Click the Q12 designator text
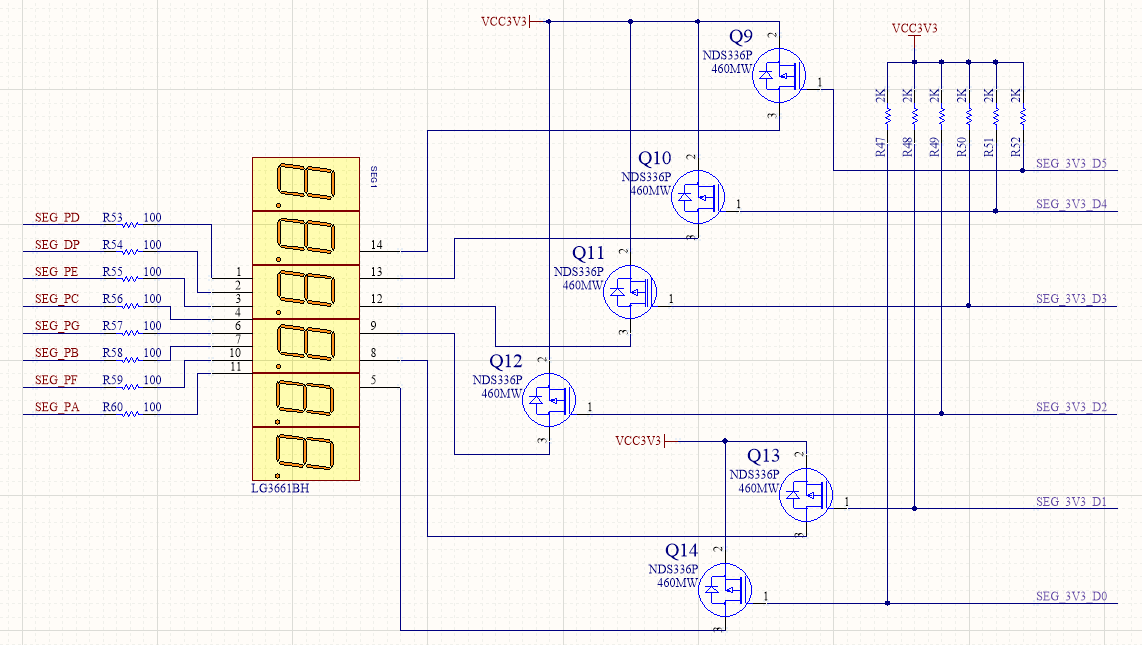The width and height of the screenshot is (1142, 645). (x=505, y=362)
